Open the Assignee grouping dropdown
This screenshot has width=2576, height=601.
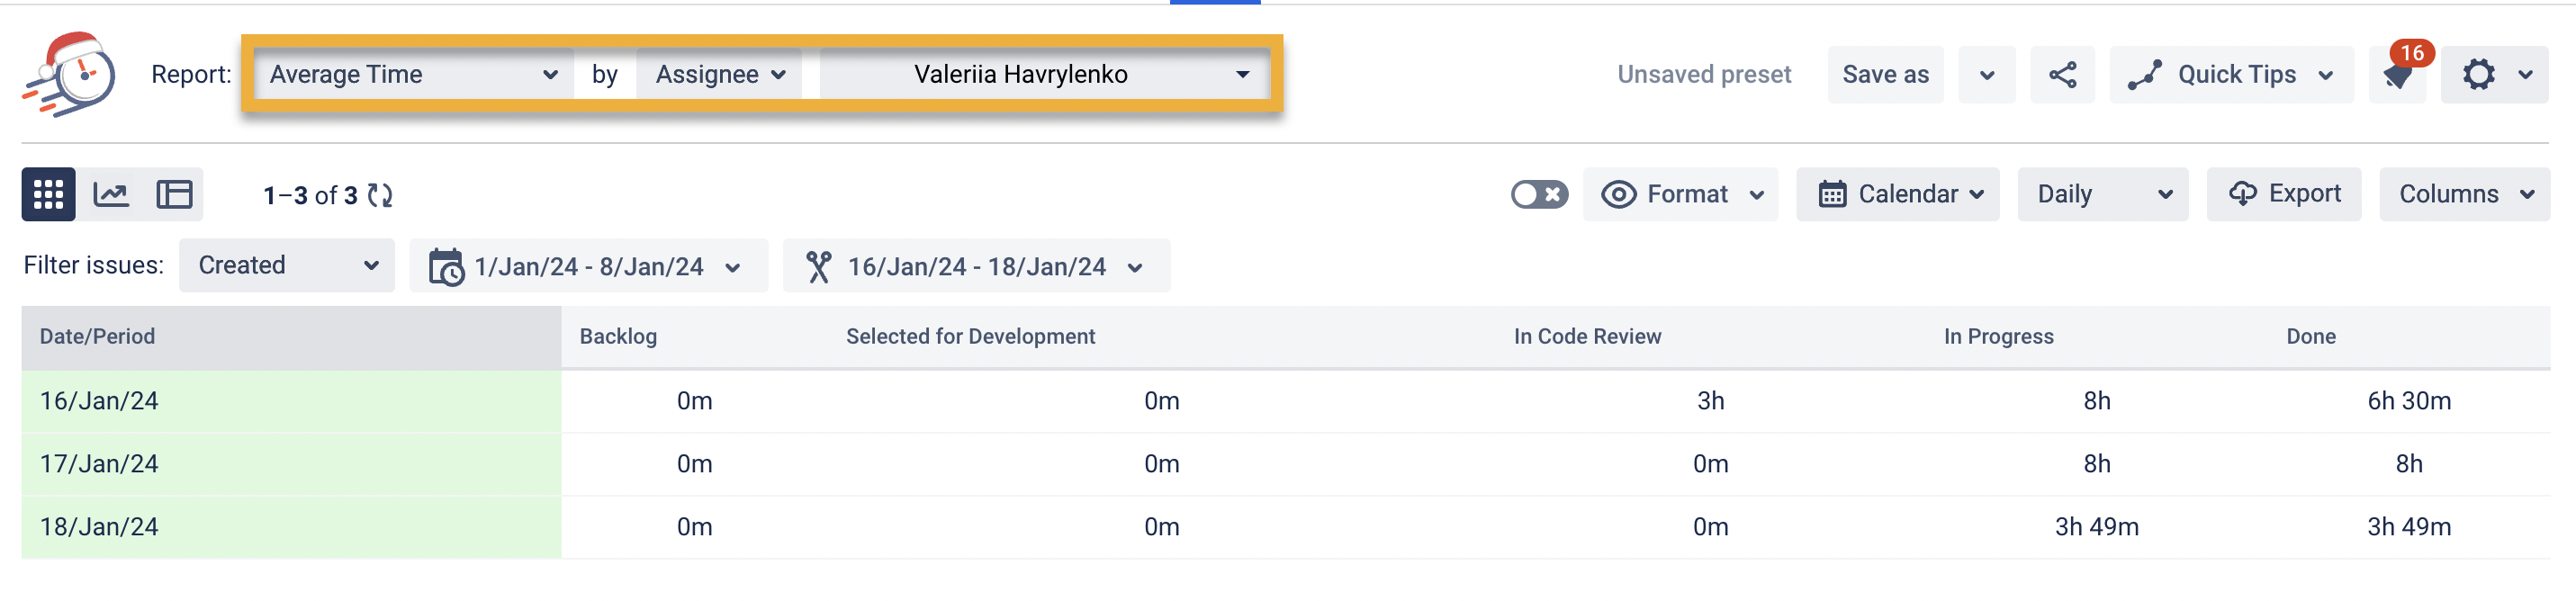pyautogui.click(x=719, y=75)
